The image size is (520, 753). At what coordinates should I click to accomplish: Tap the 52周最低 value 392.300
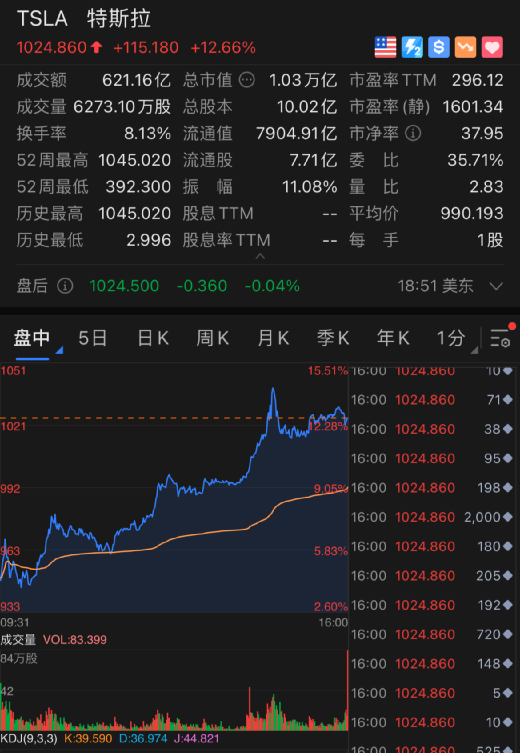tap(138, 186)
